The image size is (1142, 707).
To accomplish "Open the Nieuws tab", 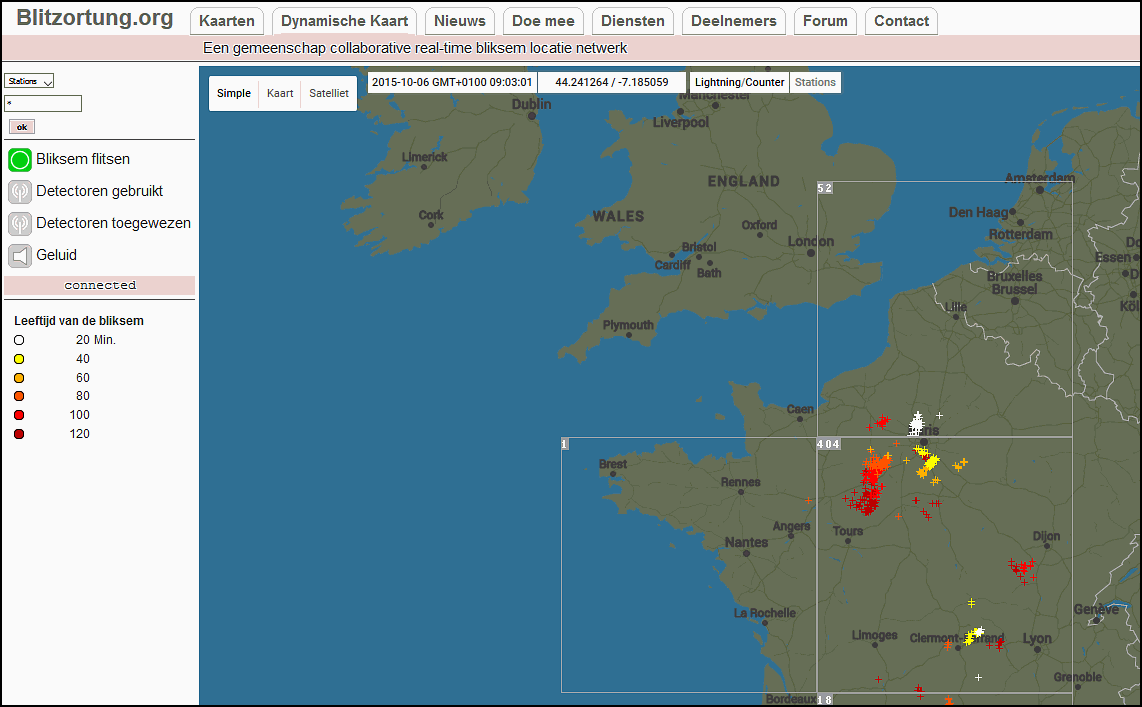I will [x=460, y=21].
